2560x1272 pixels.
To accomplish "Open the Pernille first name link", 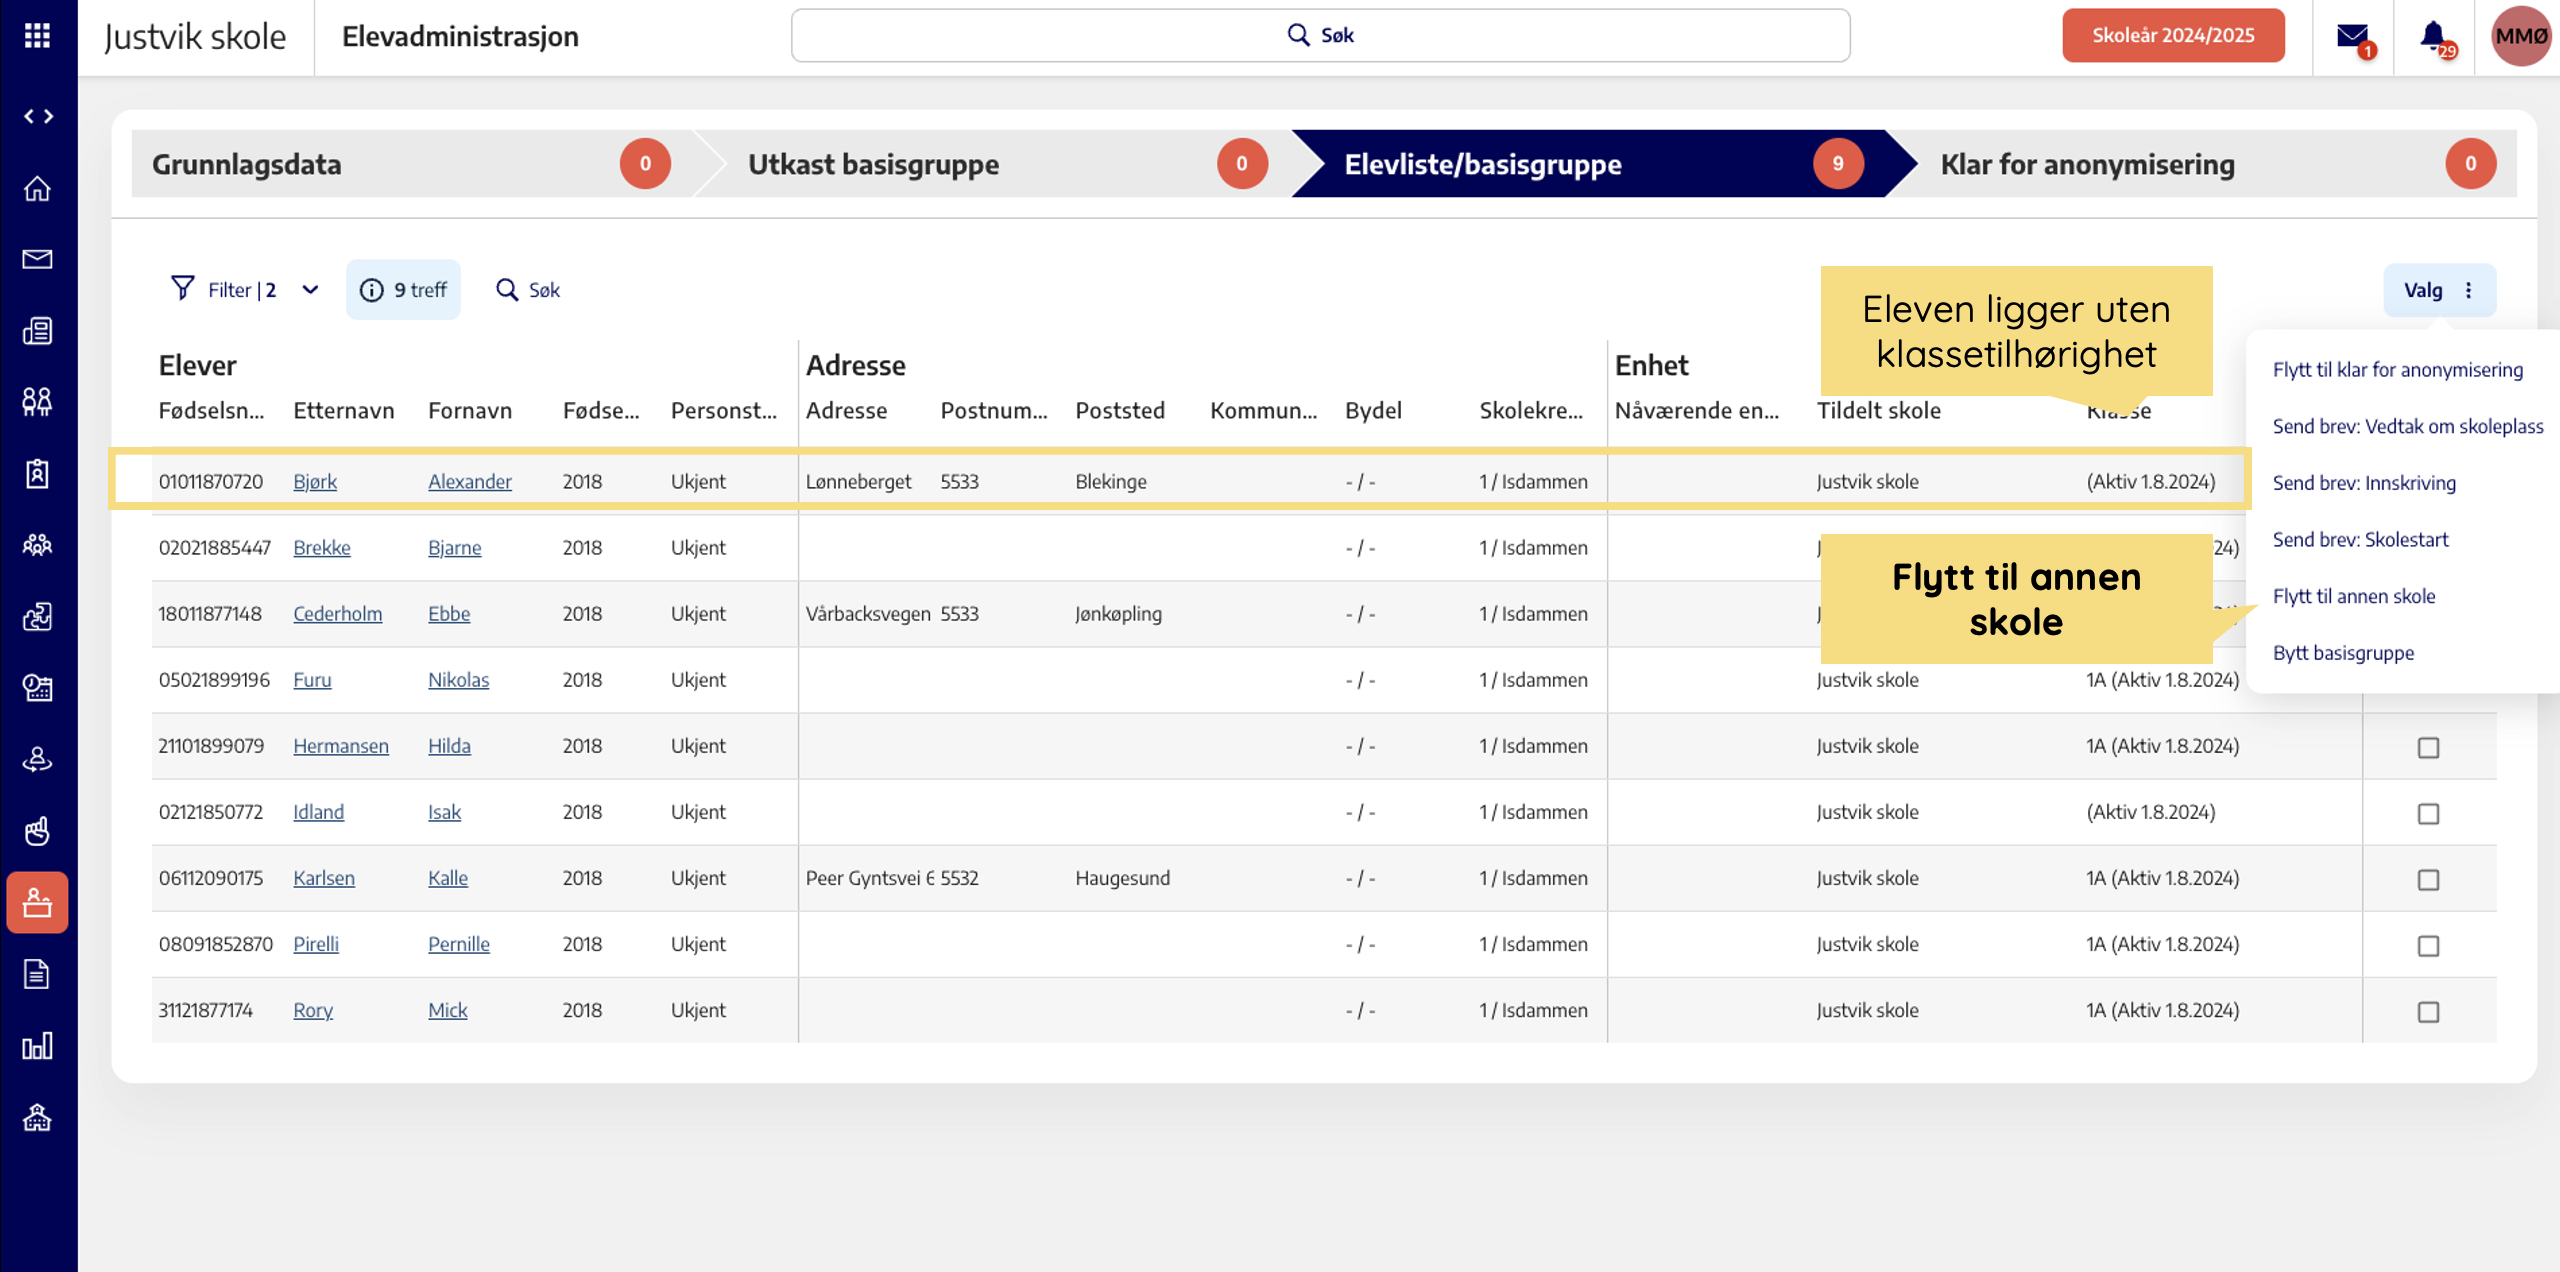I will (x=458, y=943).
